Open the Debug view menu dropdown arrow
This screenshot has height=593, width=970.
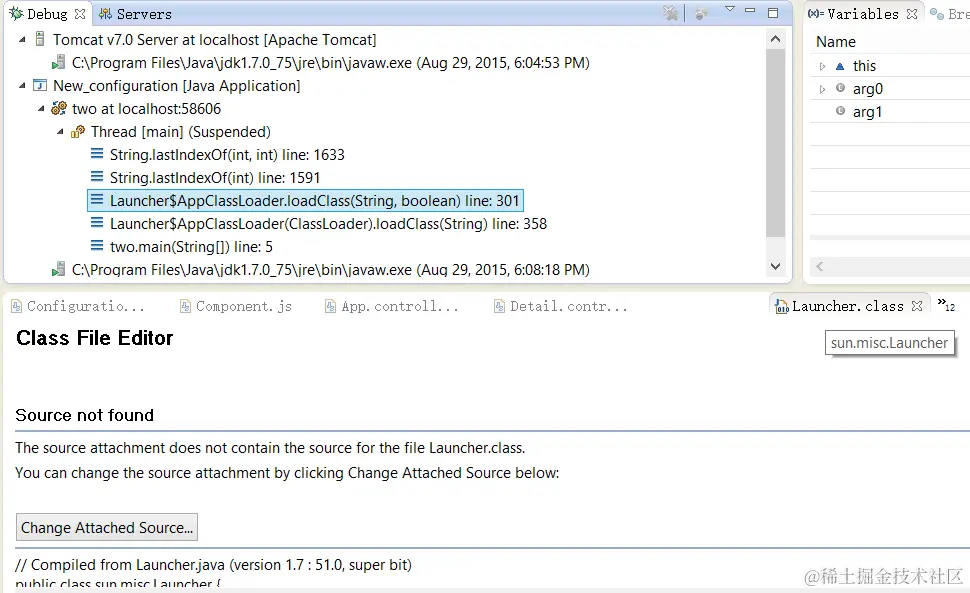click(x=730, y=9)
